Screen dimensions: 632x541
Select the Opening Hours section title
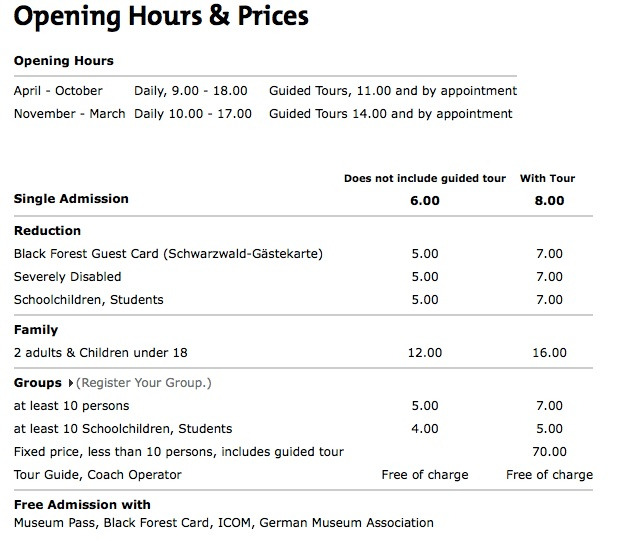tap(64, 60)
